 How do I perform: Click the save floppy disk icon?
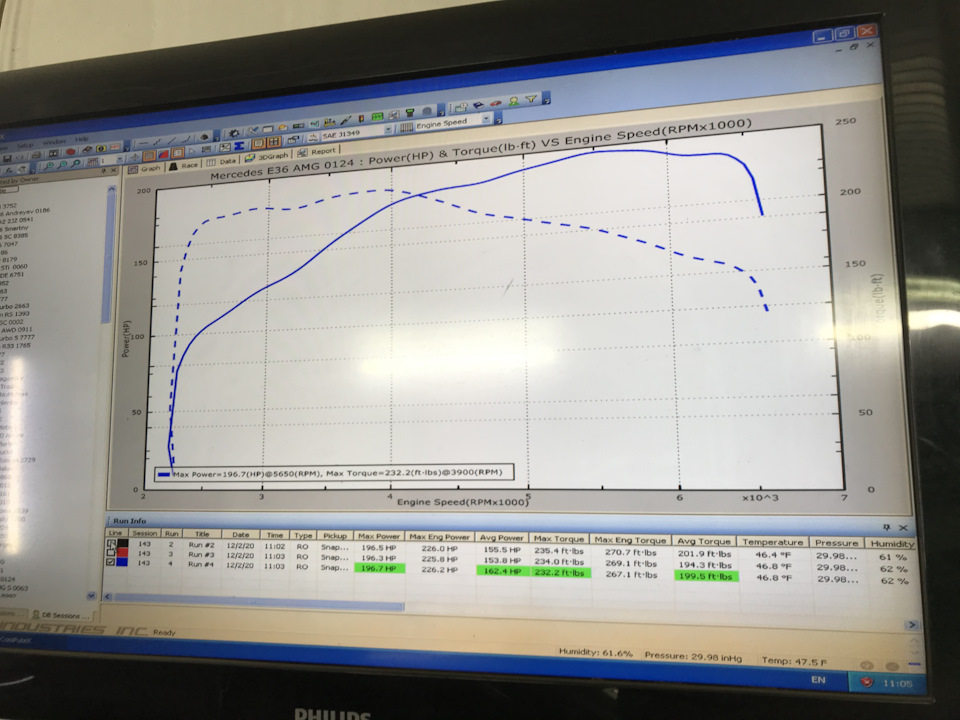coord(7,157)
